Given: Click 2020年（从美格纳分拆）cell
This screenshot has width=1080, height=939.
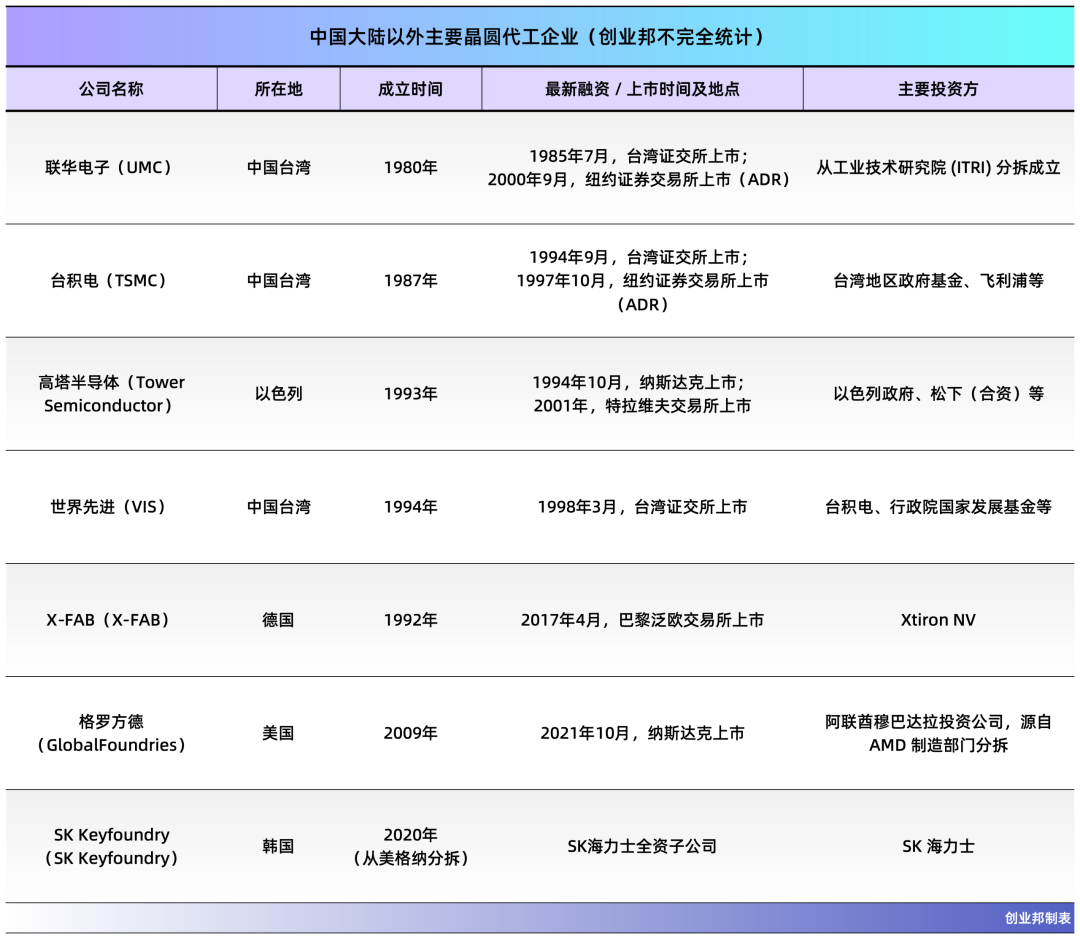Looking at the screenshot, I should point(411,846).
